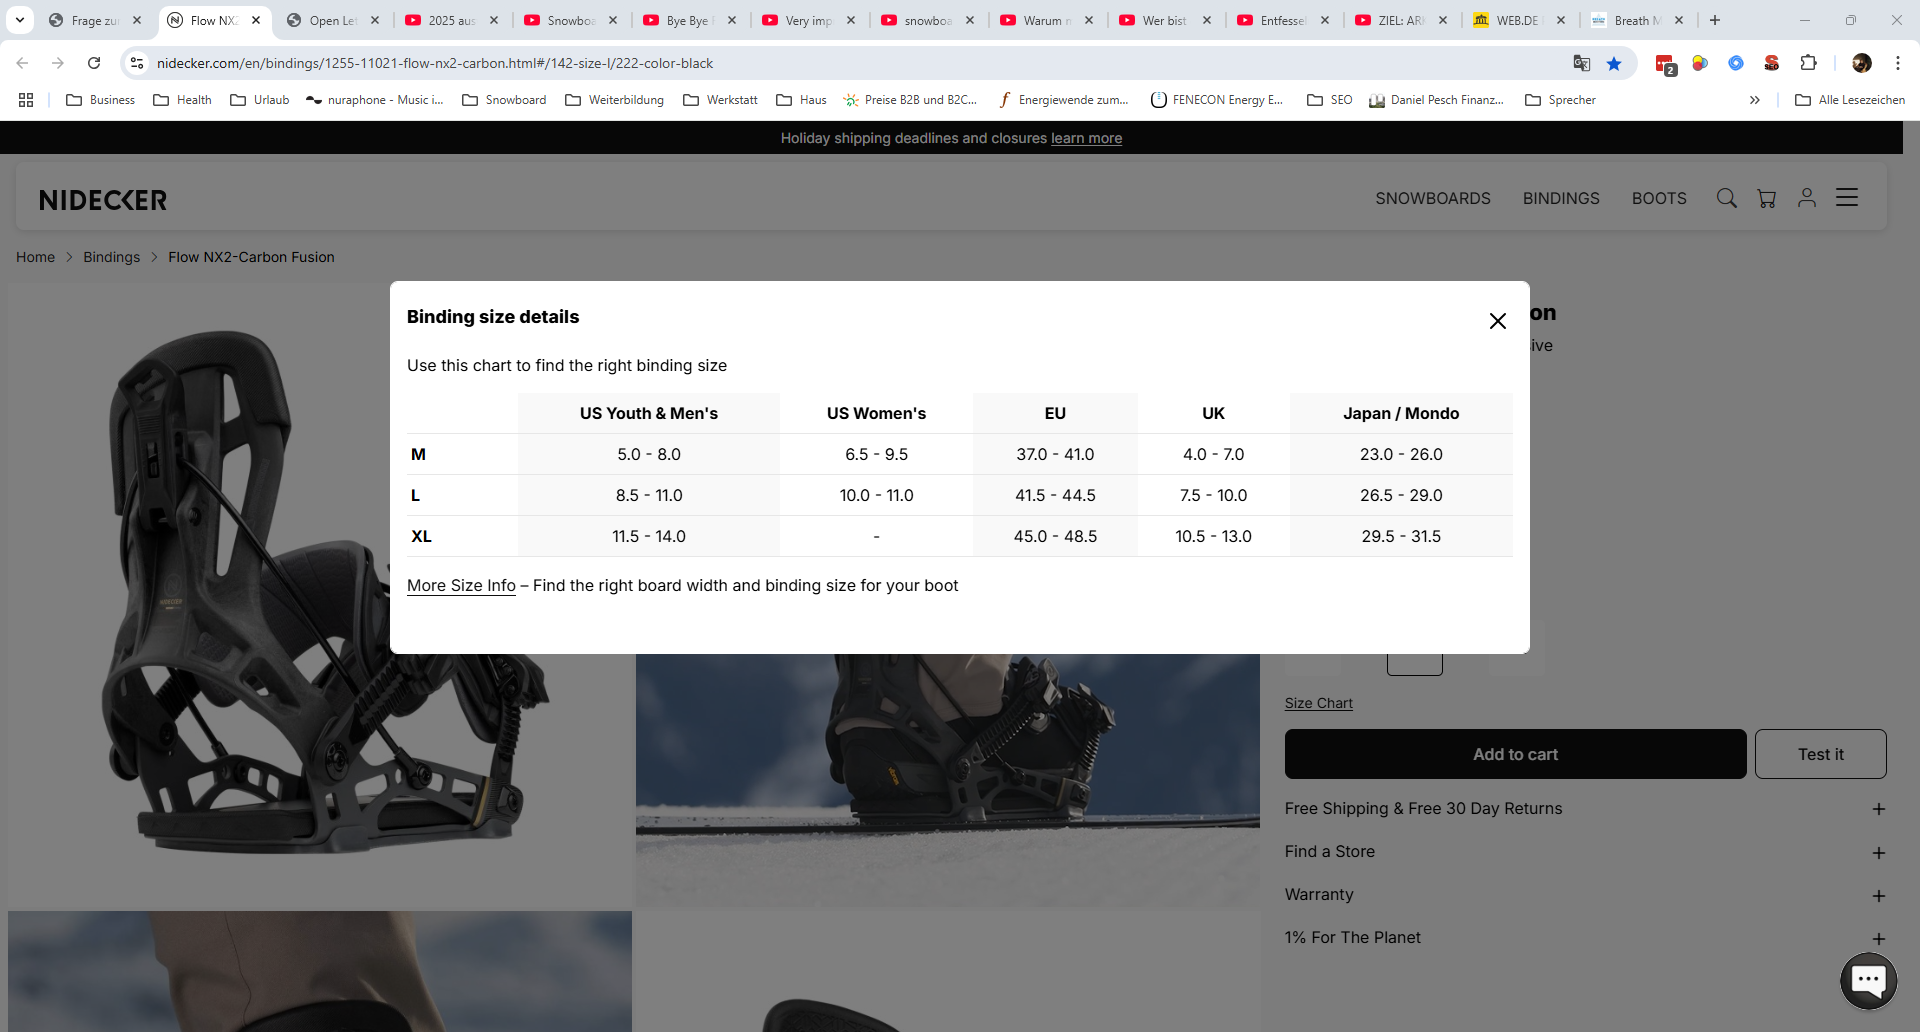Expand the Find a Store section
This screenshot has width=1920, height=1032.
pyautogui.click(x=1878, y=852)
